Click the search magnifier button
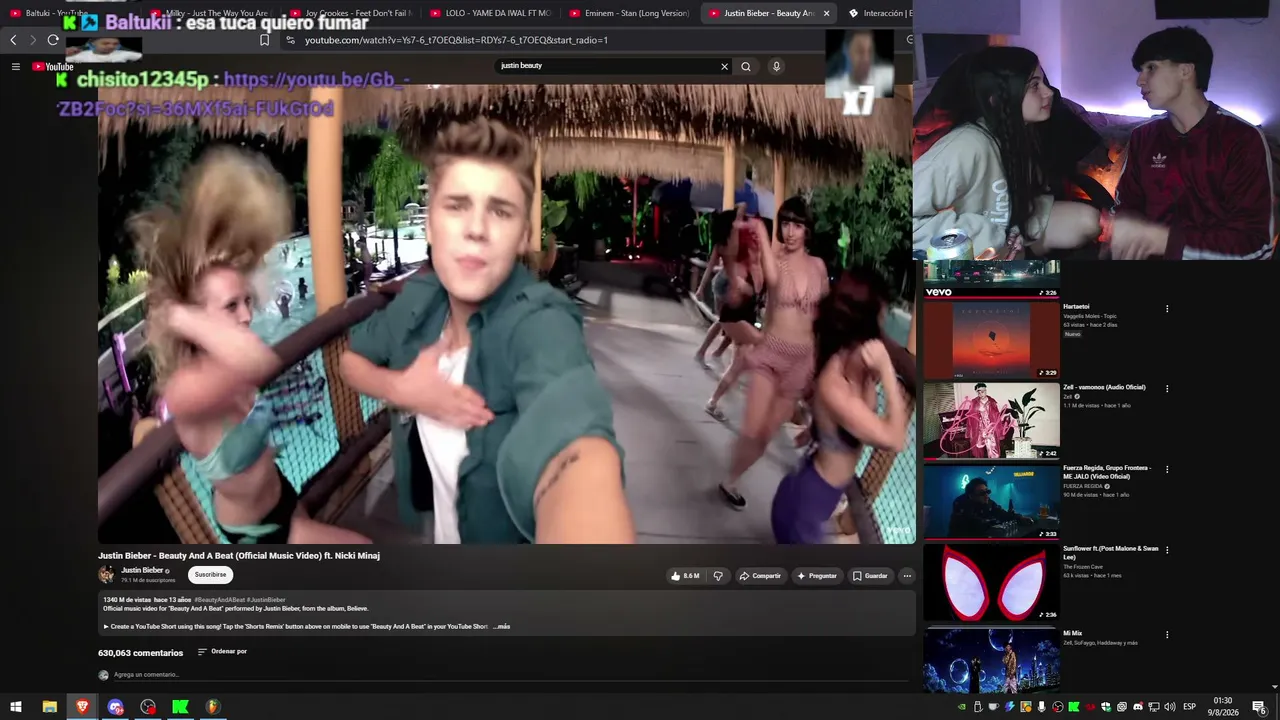Viewport: 1280px width, 720px height. point(746,67)
